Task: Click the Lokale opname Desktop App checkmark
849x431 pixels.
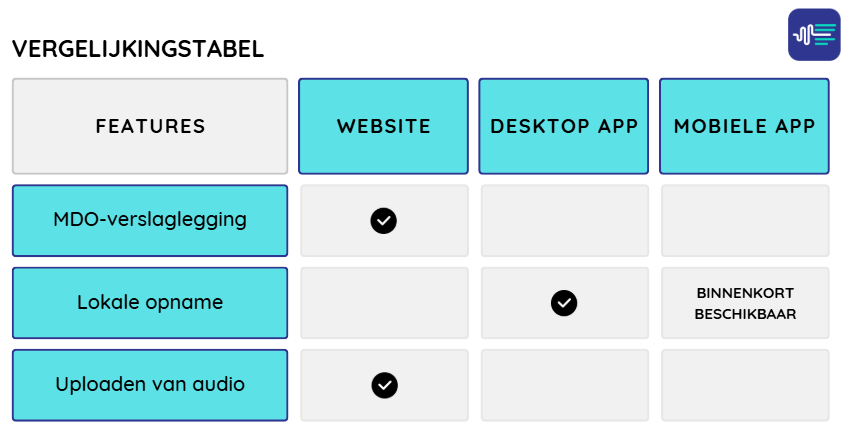Action: tap(564, 302)
